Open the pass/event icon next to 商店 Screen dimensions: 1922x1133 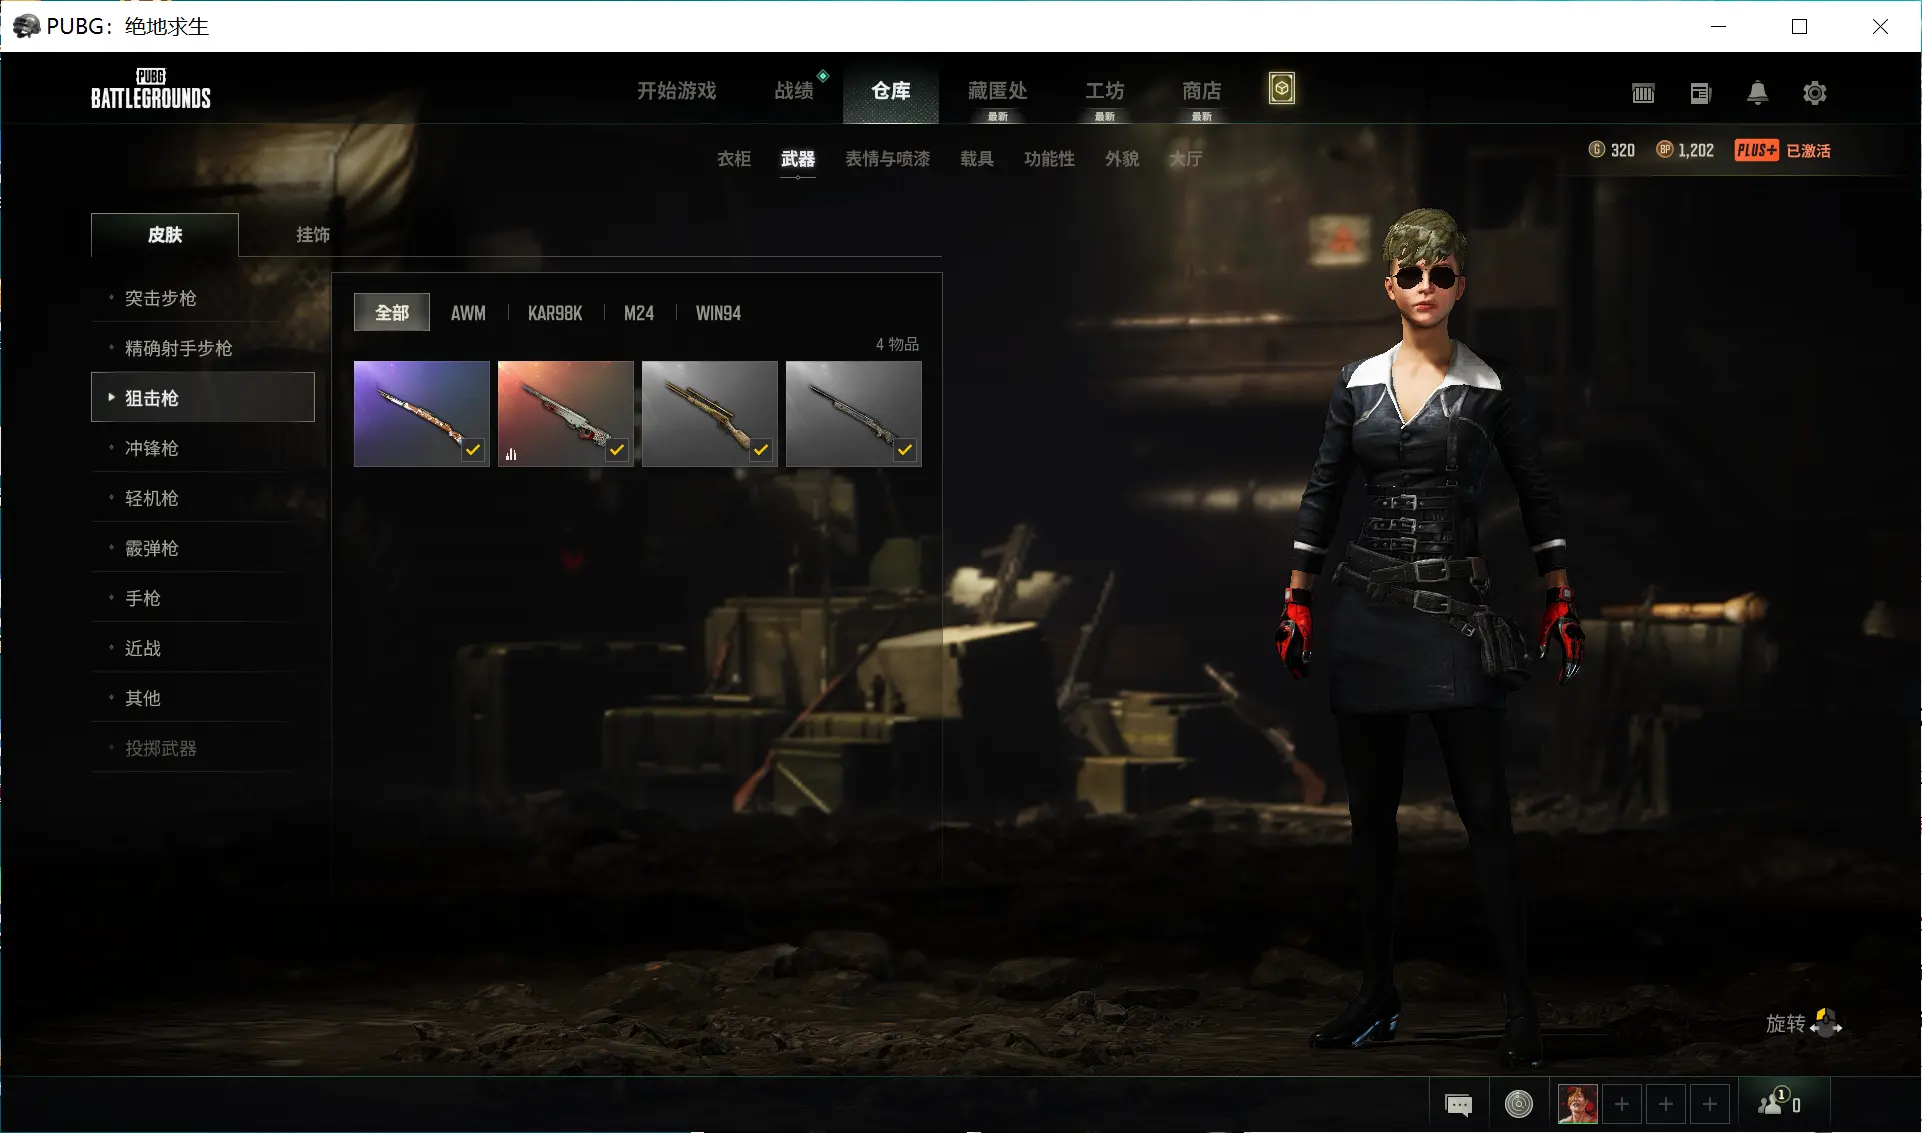(x=1282, y=89)
